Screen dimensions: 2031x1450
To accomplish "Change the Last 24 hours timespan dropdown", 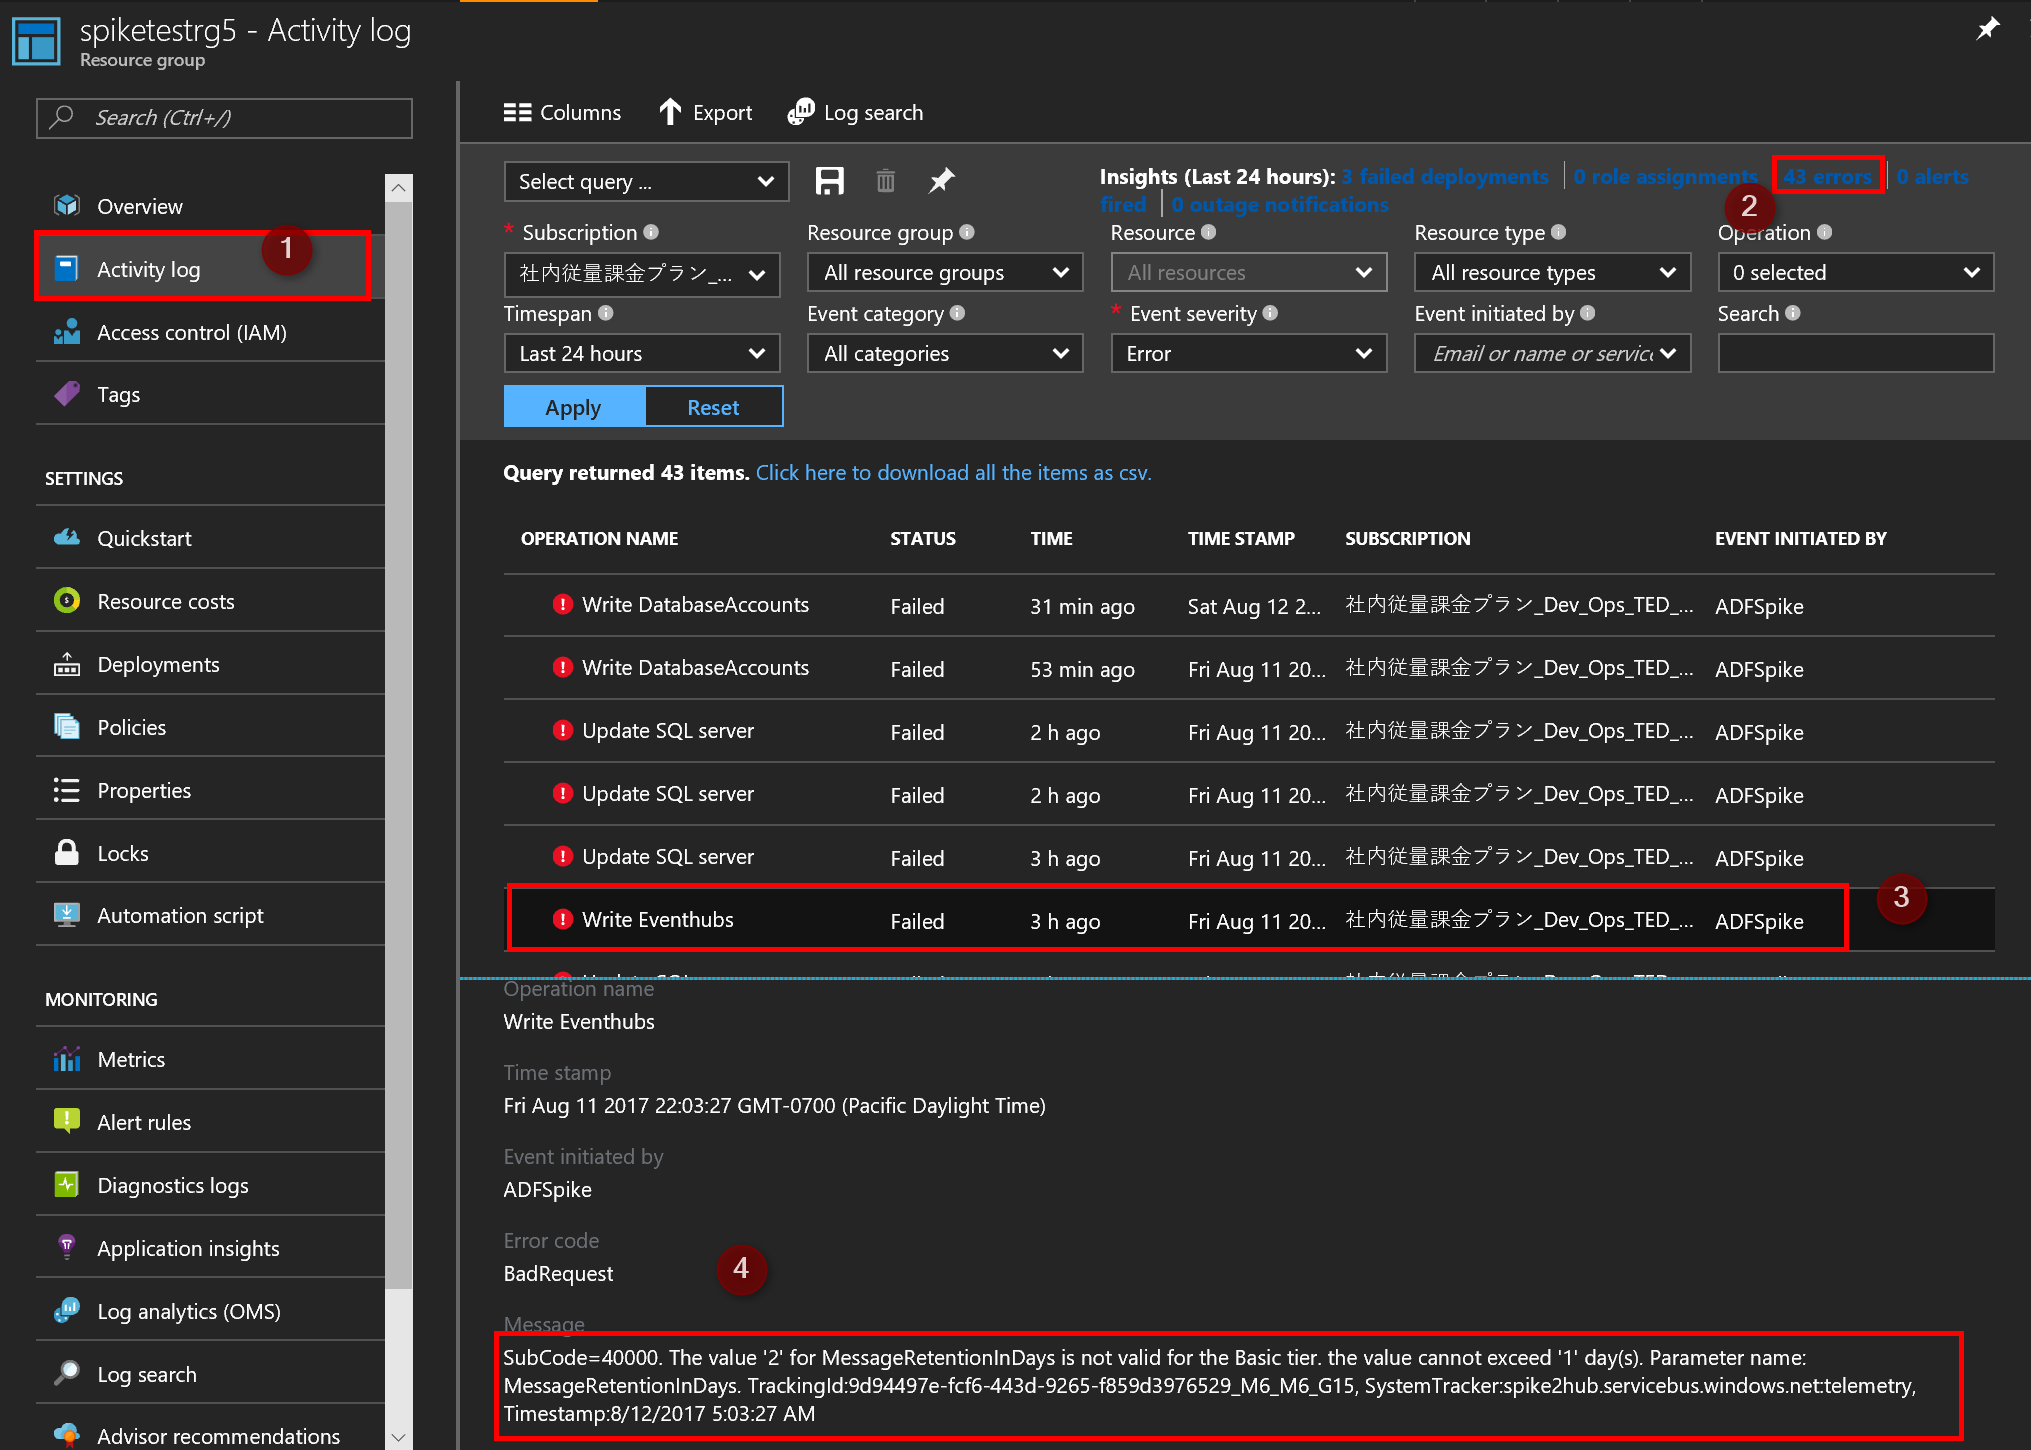I will point(642,354).
